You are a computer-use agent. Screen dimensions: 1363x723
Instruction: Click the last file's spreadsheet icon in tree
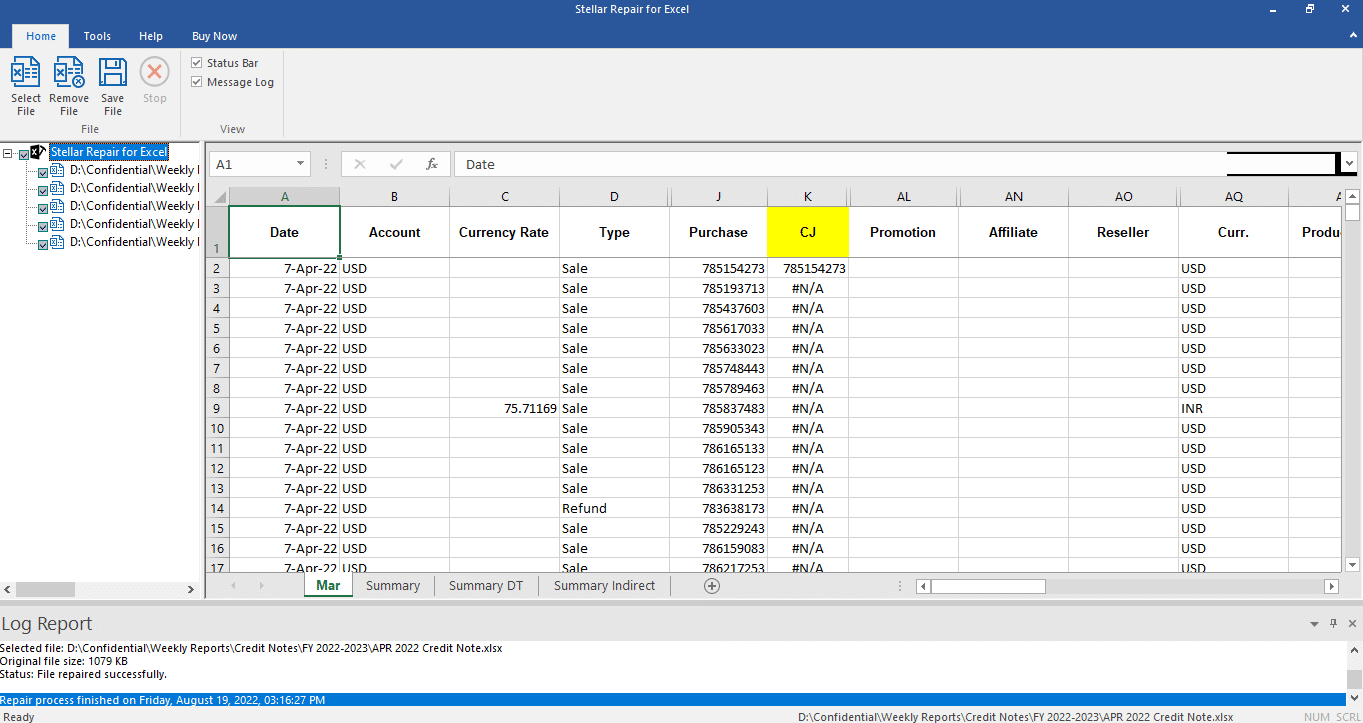point(57,243)
